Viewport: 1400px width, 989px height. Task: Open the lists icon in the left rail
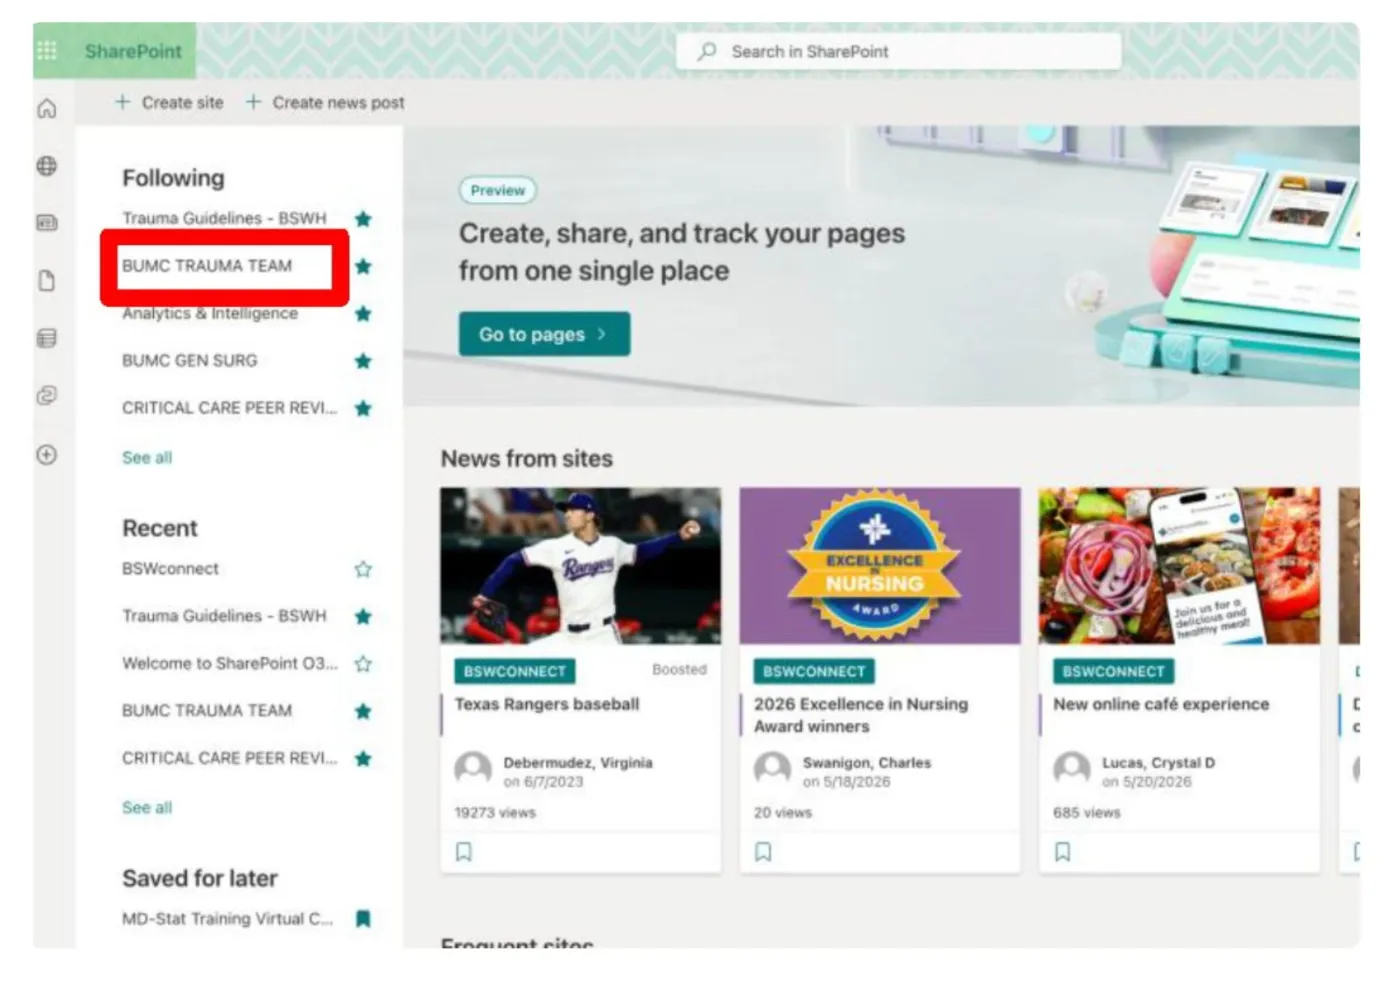pos(46,338)
